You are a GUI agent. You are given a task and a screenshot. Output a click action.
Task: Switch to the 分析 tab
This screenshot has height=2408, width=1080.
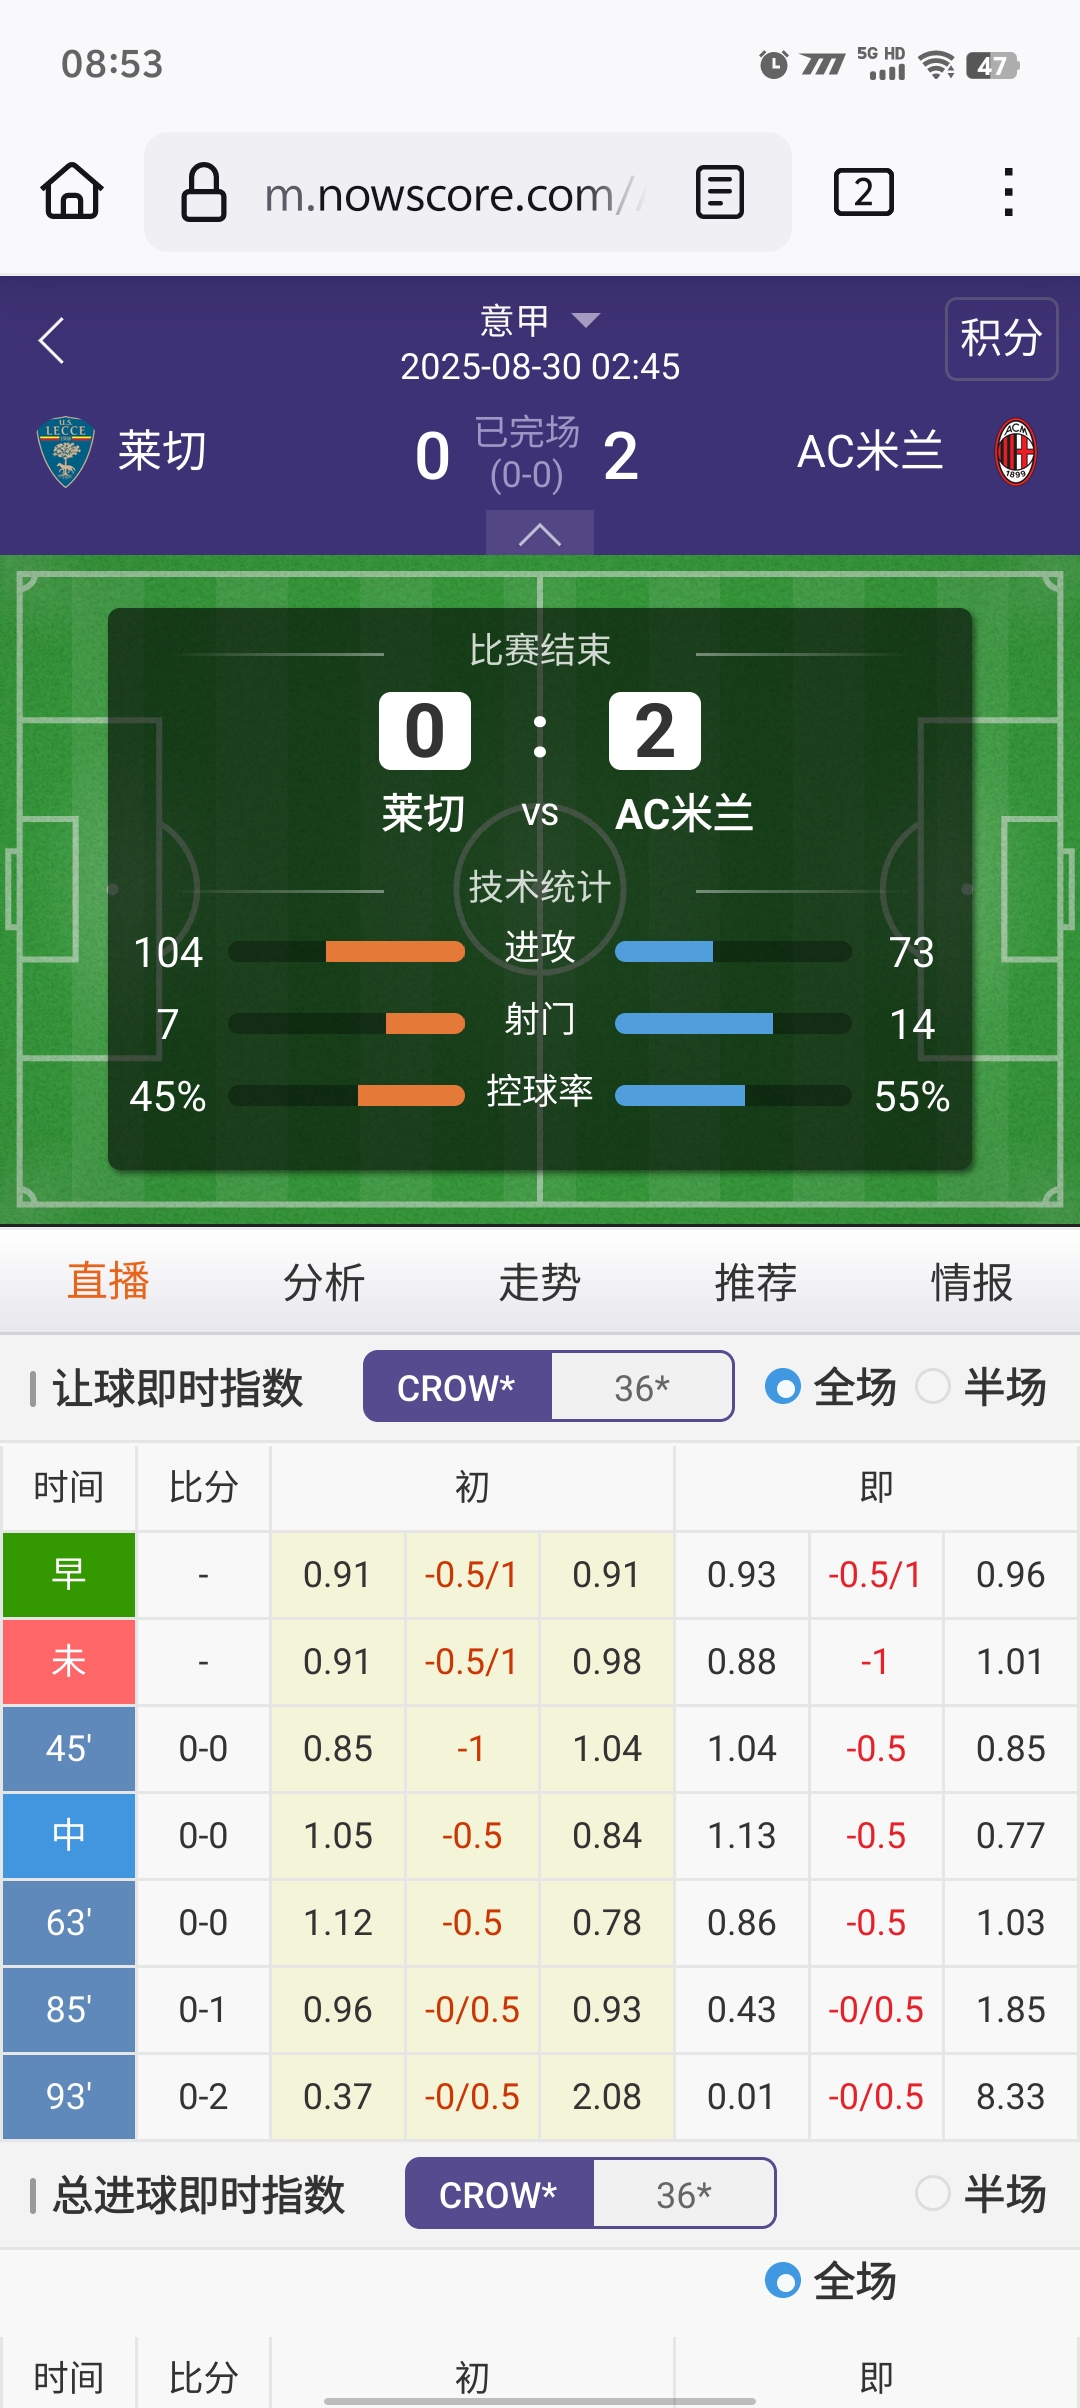[324, 1282]
